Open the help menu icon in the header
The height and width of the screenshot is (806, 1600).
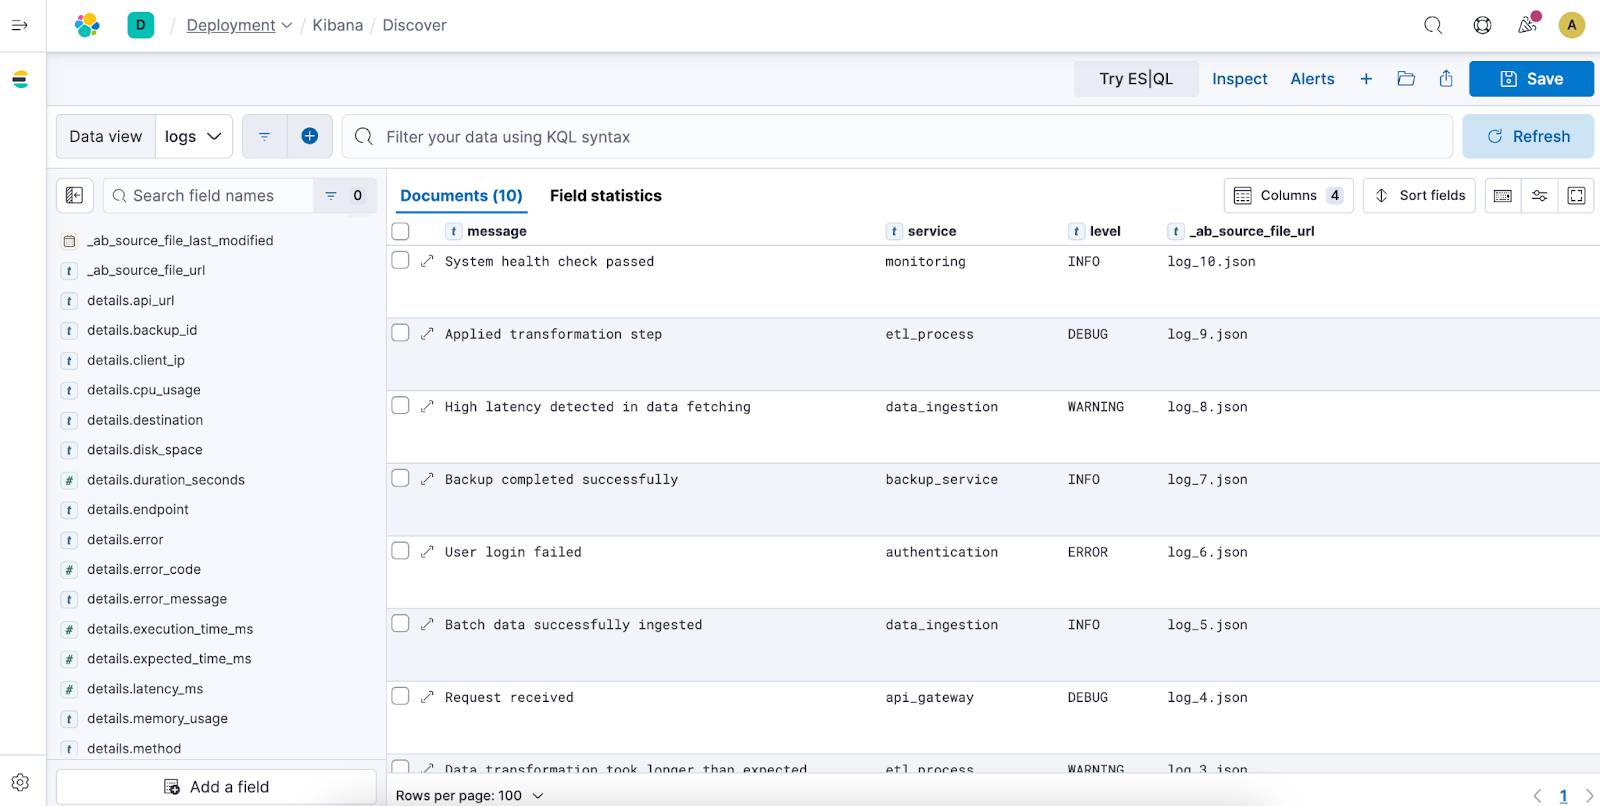pyautogui.click(x=1482, y=25)
